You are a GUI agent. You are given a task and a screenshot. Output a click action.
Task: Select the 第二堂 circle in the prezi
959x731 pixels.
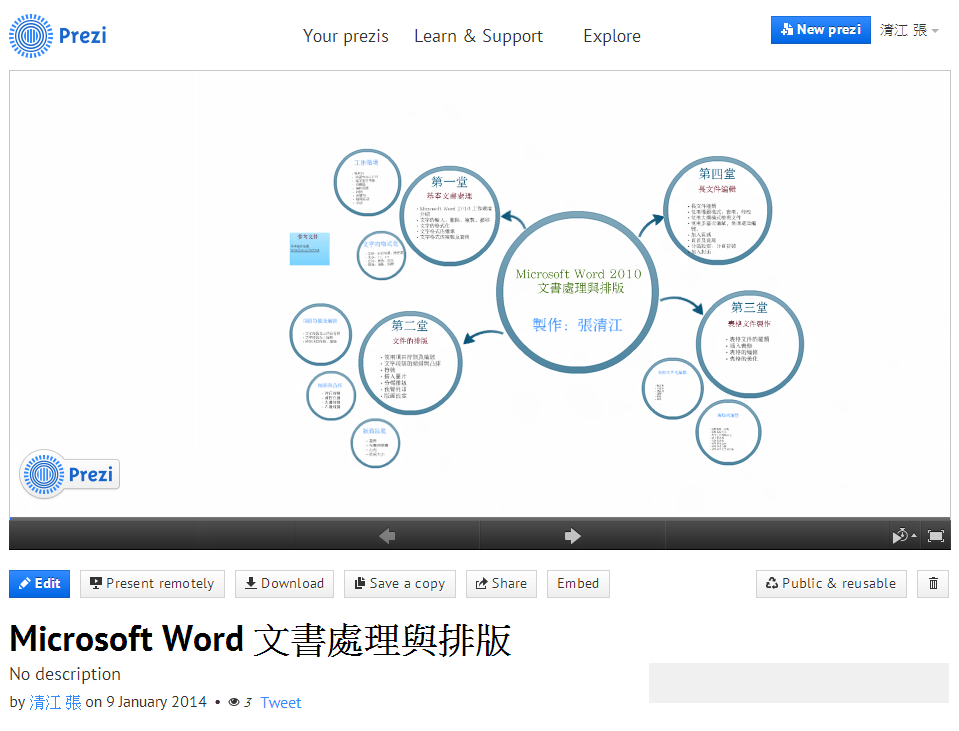410,363
